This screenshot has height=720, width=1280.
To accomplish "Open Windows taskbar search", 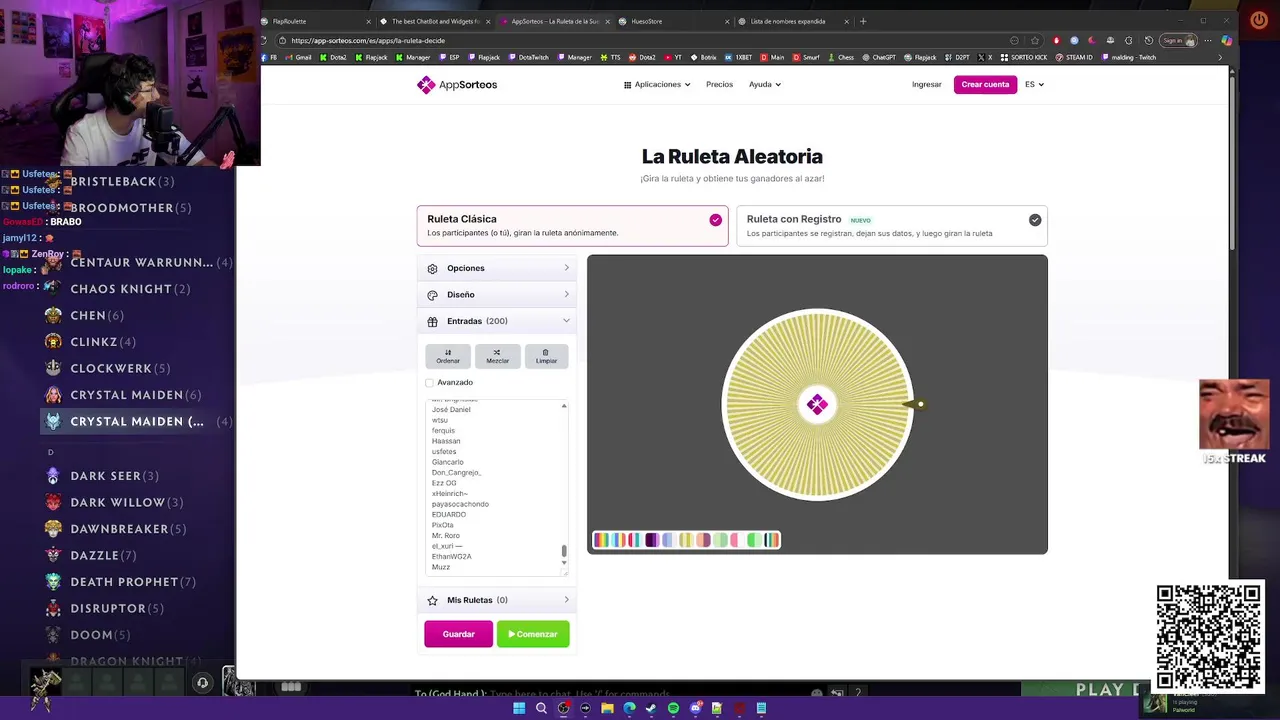I will pos(541,708).
